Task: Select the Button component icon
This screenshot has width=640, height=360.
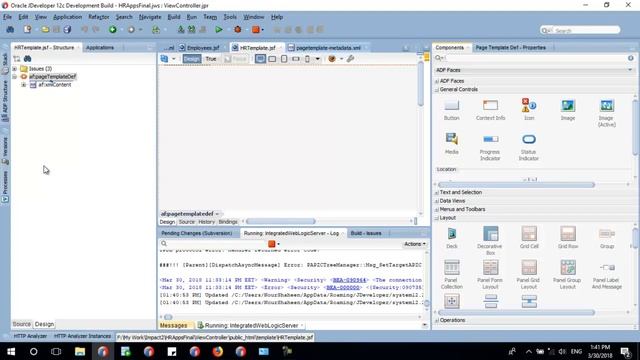Action: (451, 105)
